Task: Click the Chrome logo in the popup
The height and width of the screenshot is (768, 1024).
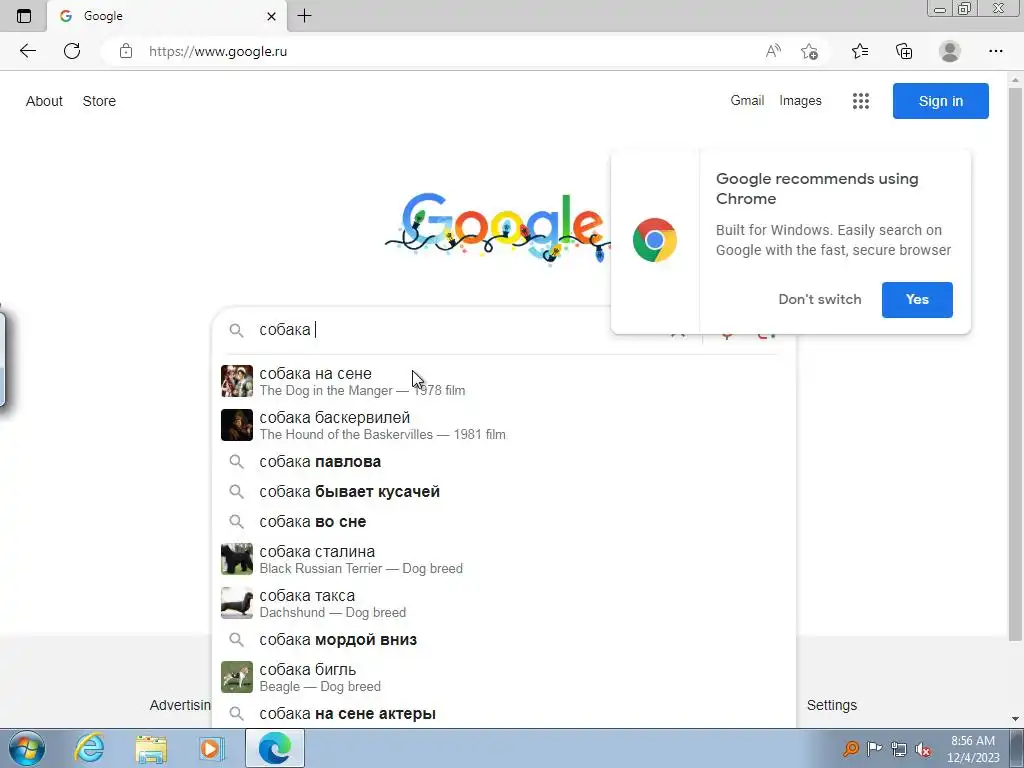Action: [654, 240]
